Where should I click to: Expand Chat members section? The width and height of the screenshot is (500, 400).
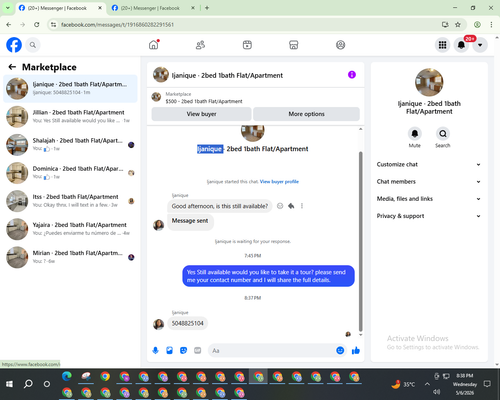[429, 182]
